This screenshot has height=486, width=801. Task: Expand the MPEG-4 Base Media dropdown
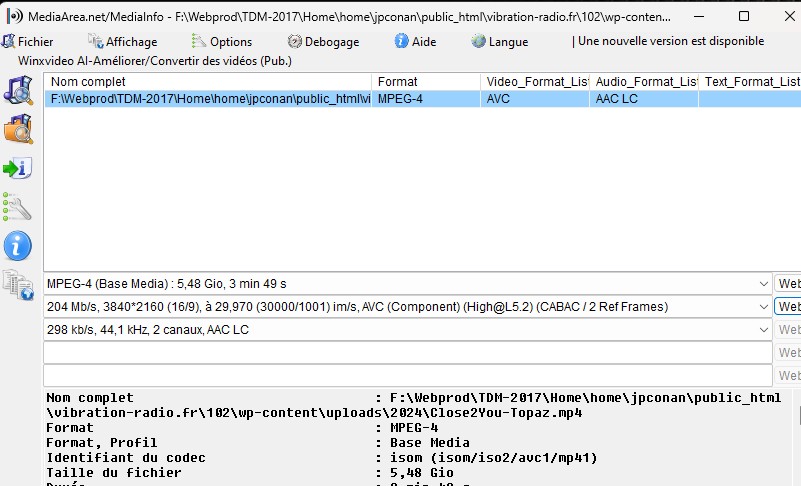762,284
